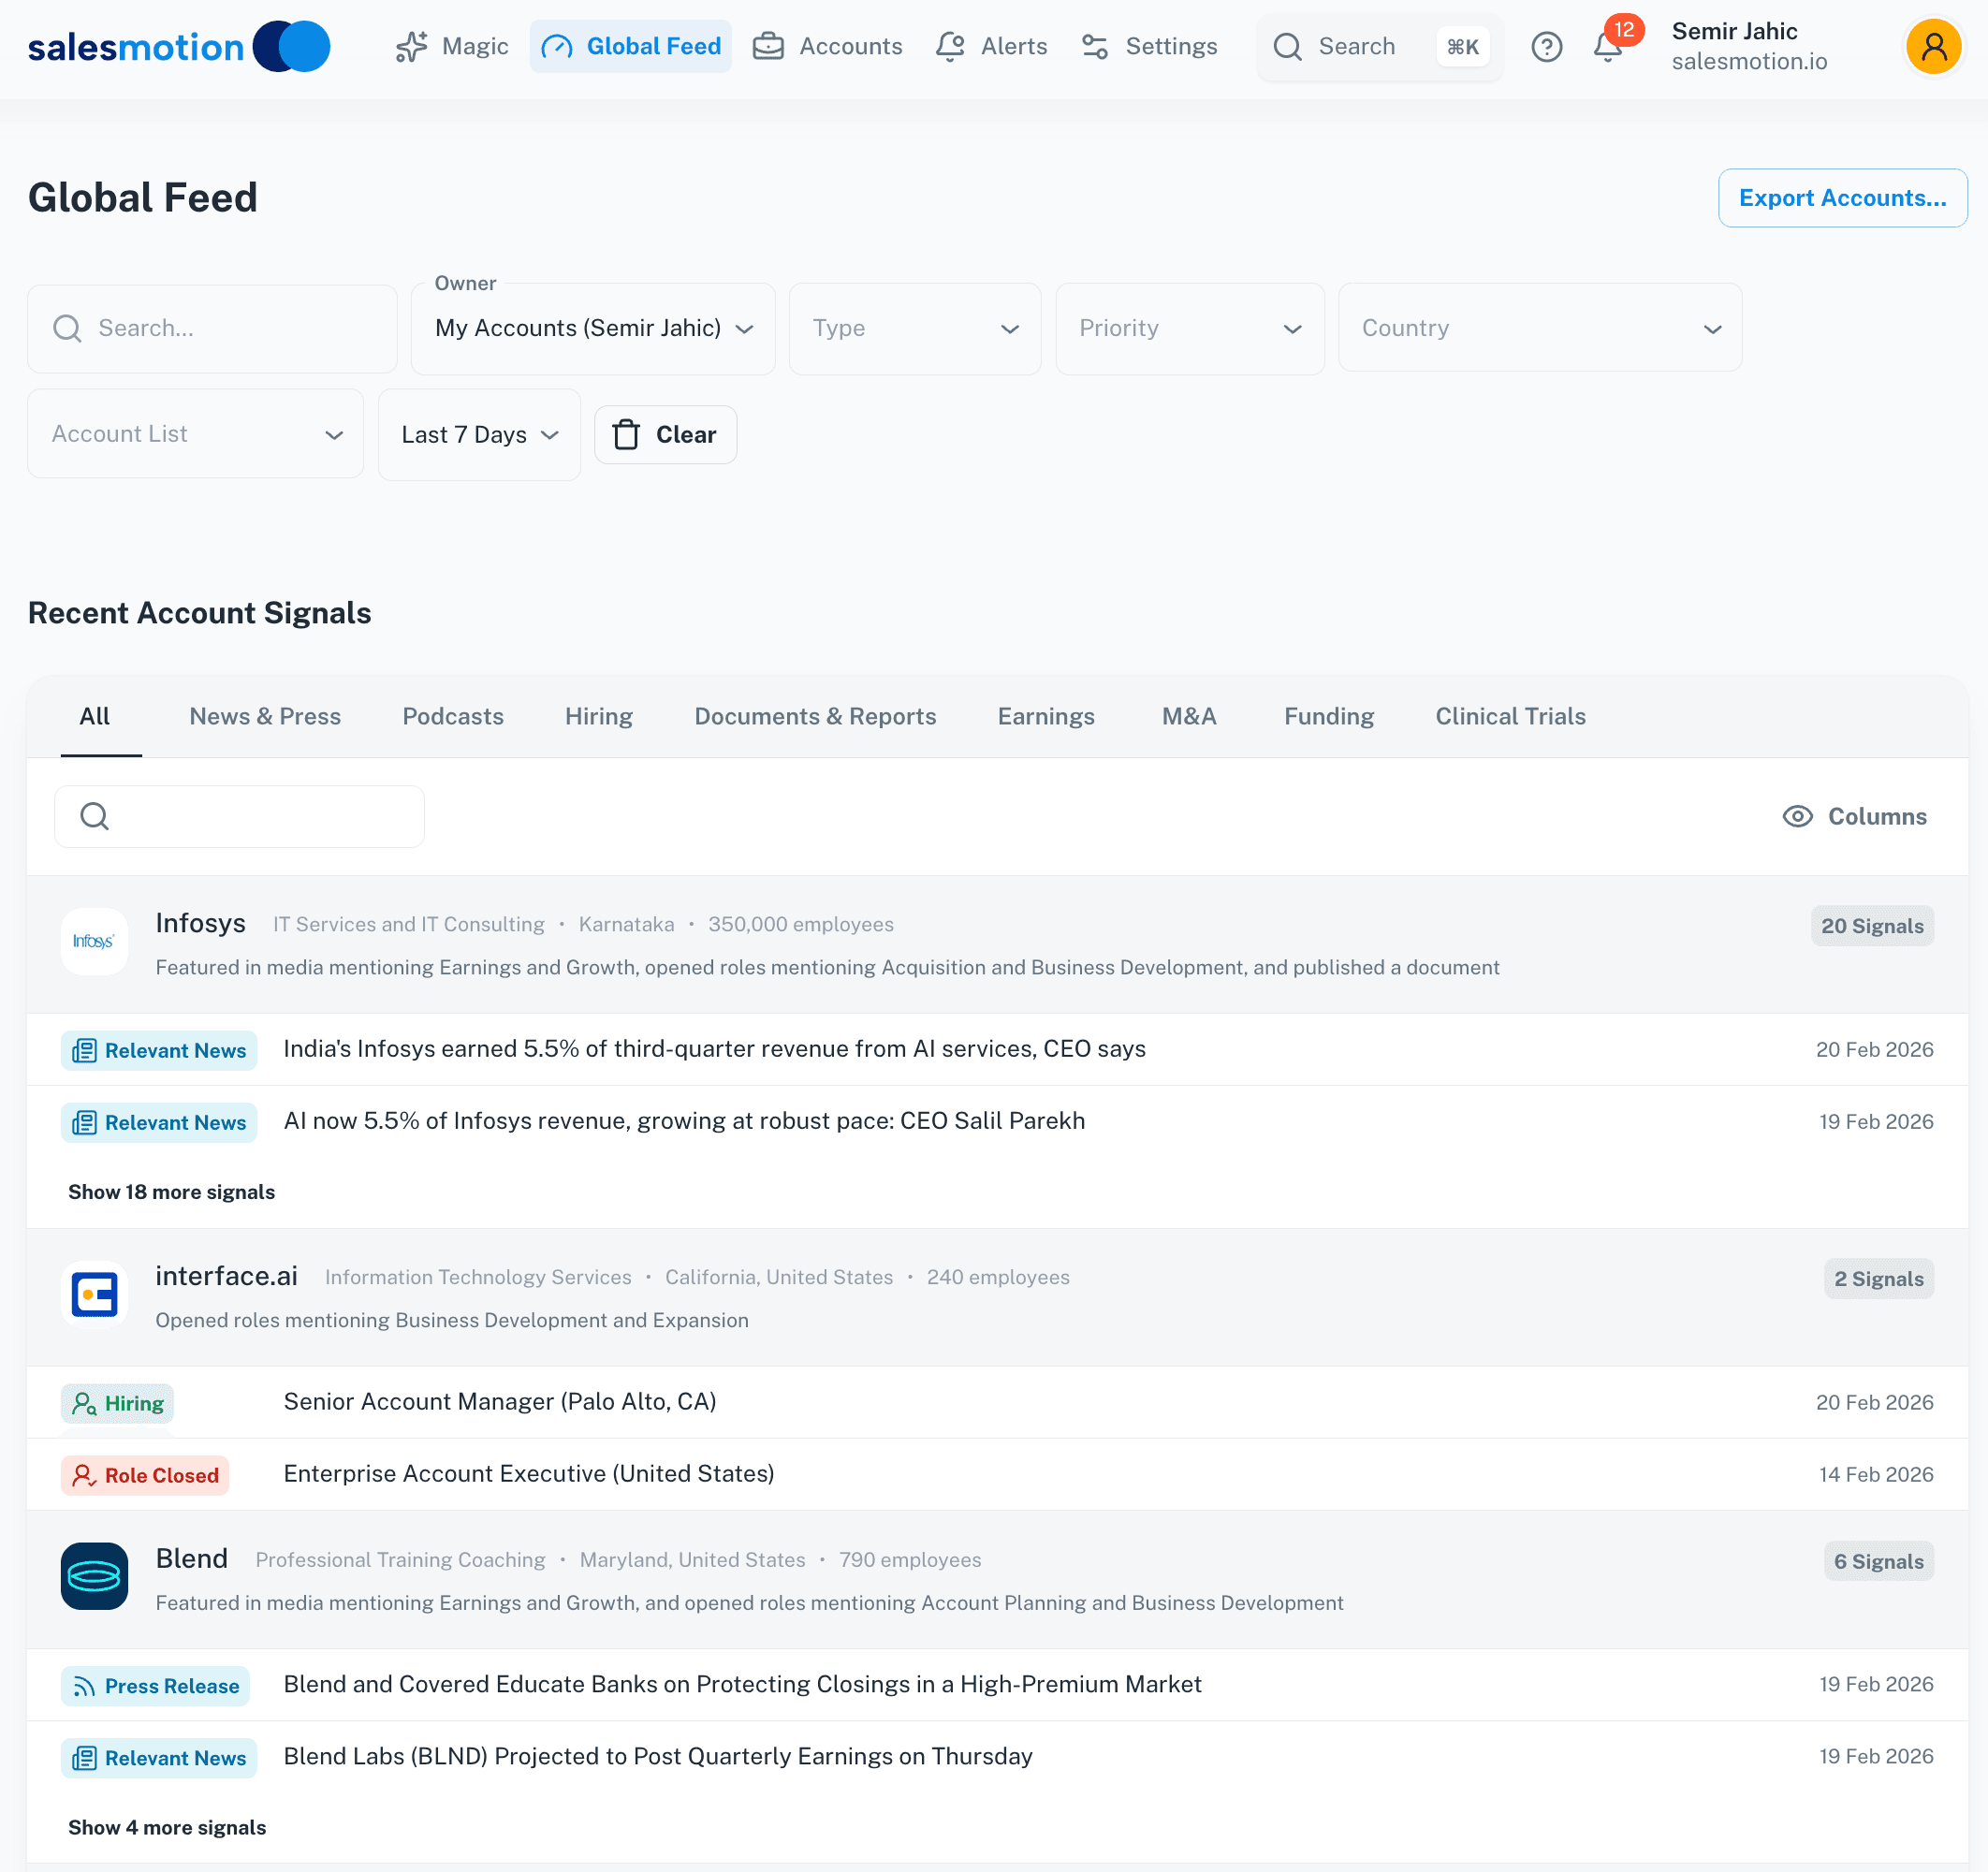Show 4 more Blend signals

pyautogui.click(x=166, y=1827)
